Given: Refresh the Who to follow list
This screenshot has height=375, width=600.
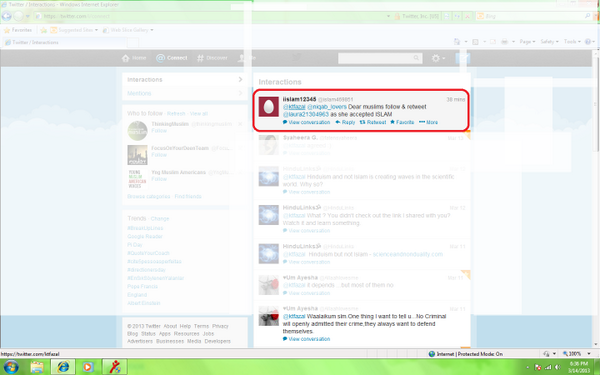Looking at the screenshot, I should pos(176,114).
